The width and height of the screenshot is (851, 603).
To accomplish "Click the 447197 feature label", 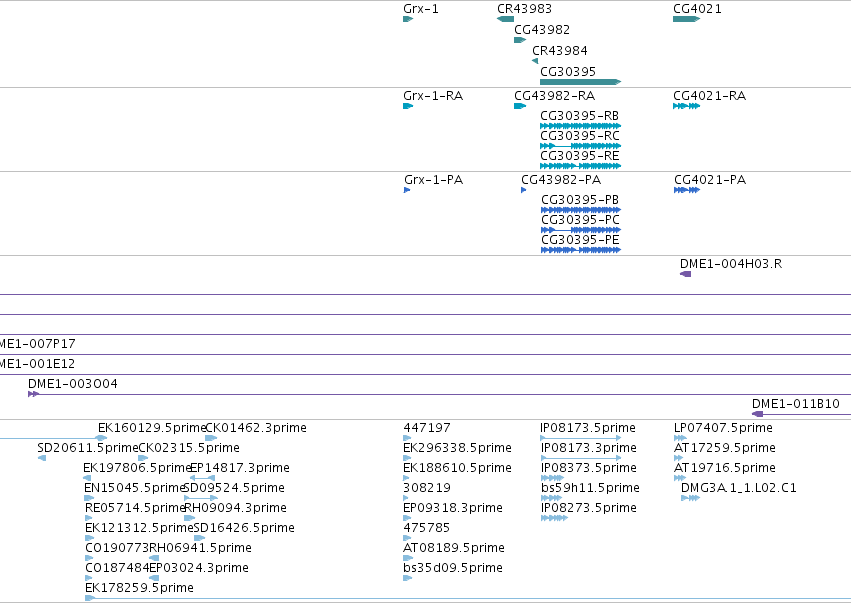I will pyautogui.click(x=427, y=428).
